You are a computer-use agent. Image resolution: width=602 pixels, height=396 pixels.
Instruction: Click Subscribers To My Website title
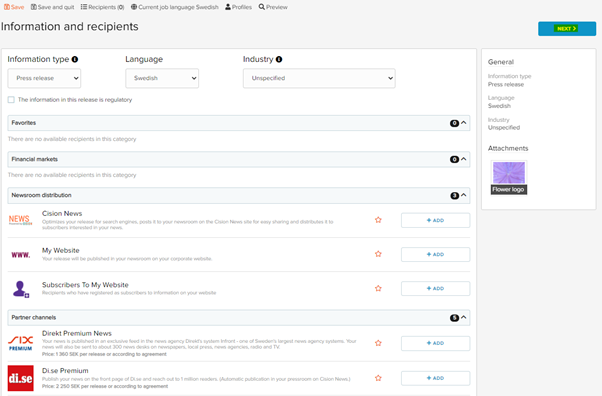(x=85, y=285)
